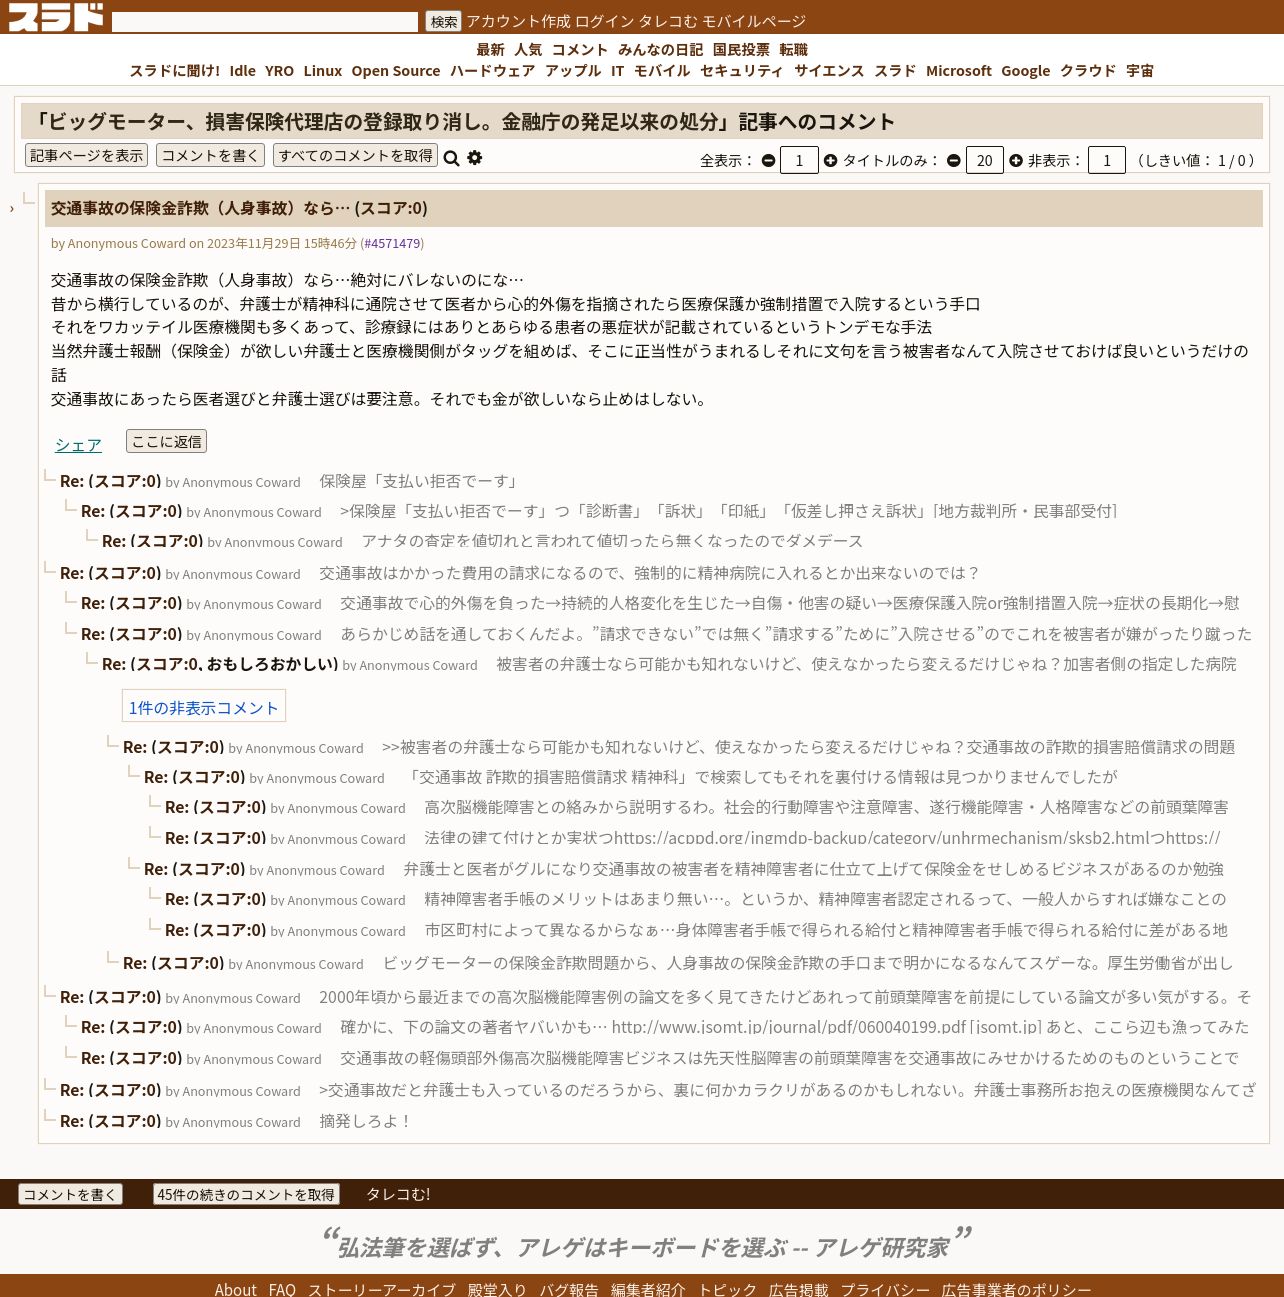This screenshot has height=1297, width=1284.
Task: Open the タレコむ header link
Action: (x=668, y=21)
